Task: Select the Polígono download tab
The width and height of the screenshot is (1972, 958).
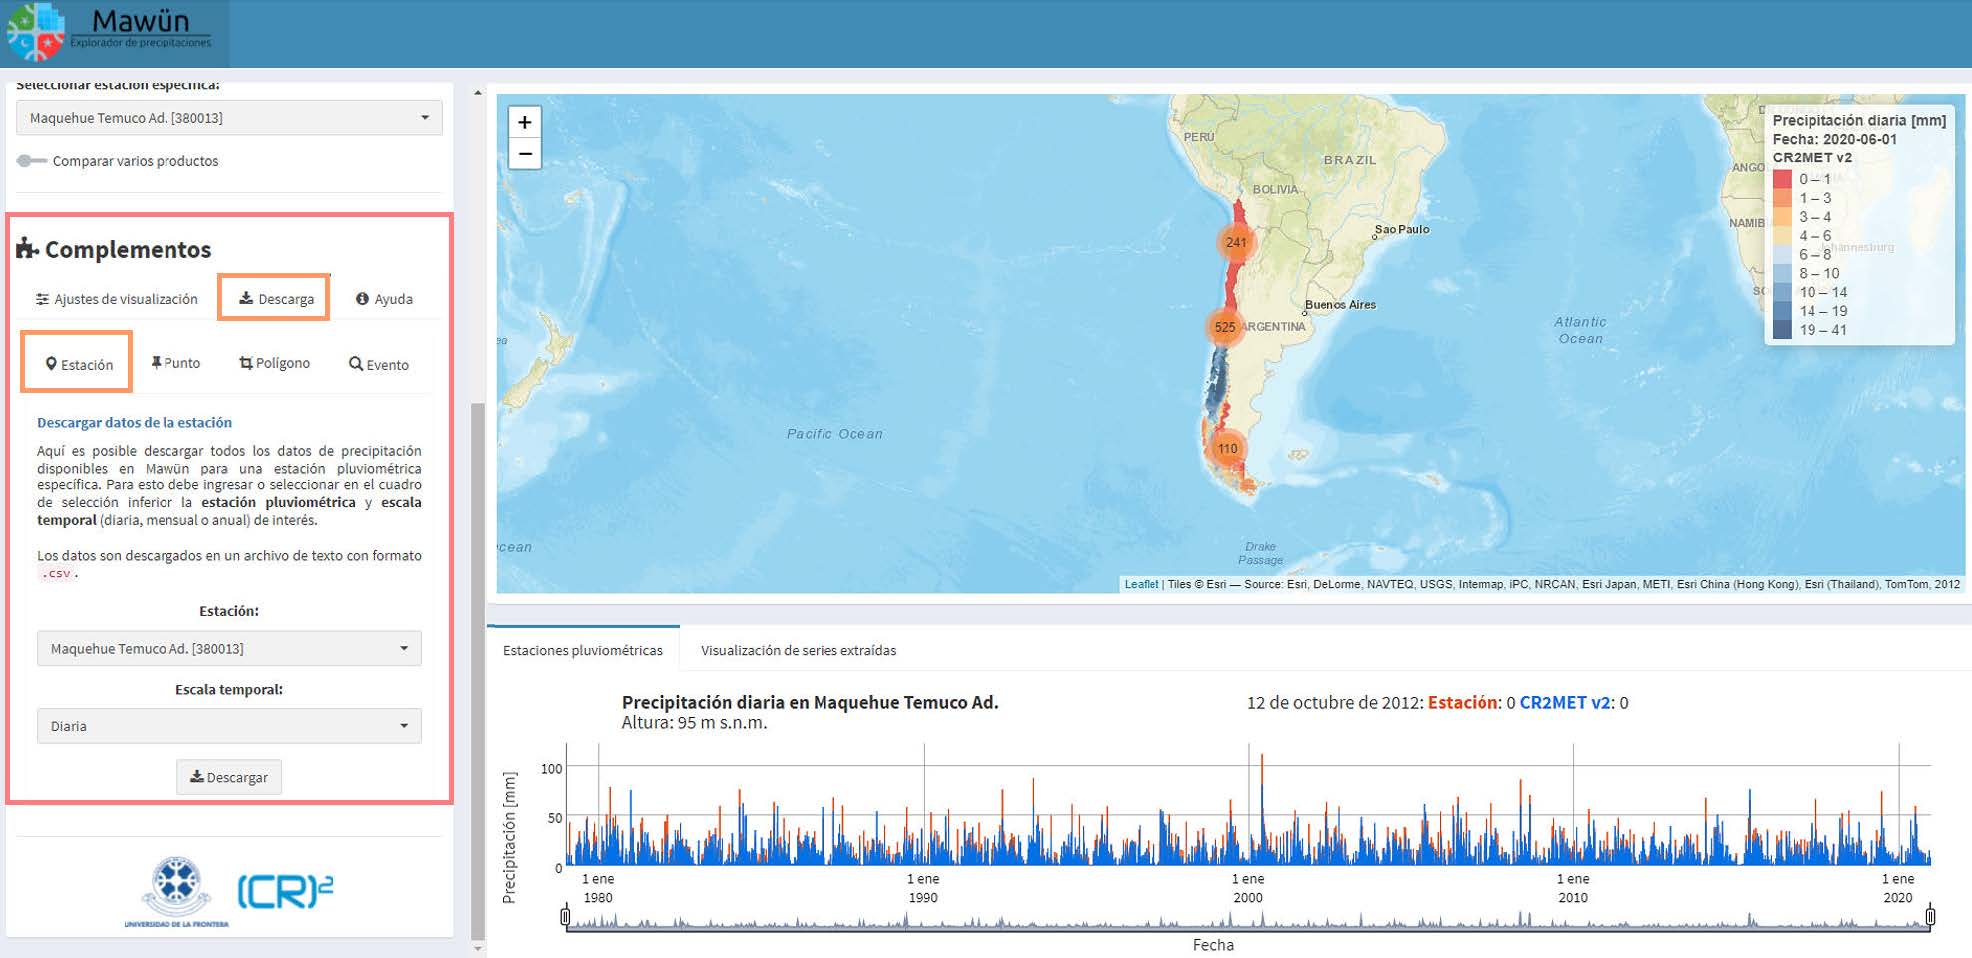Action: click(x=275, y=364)
